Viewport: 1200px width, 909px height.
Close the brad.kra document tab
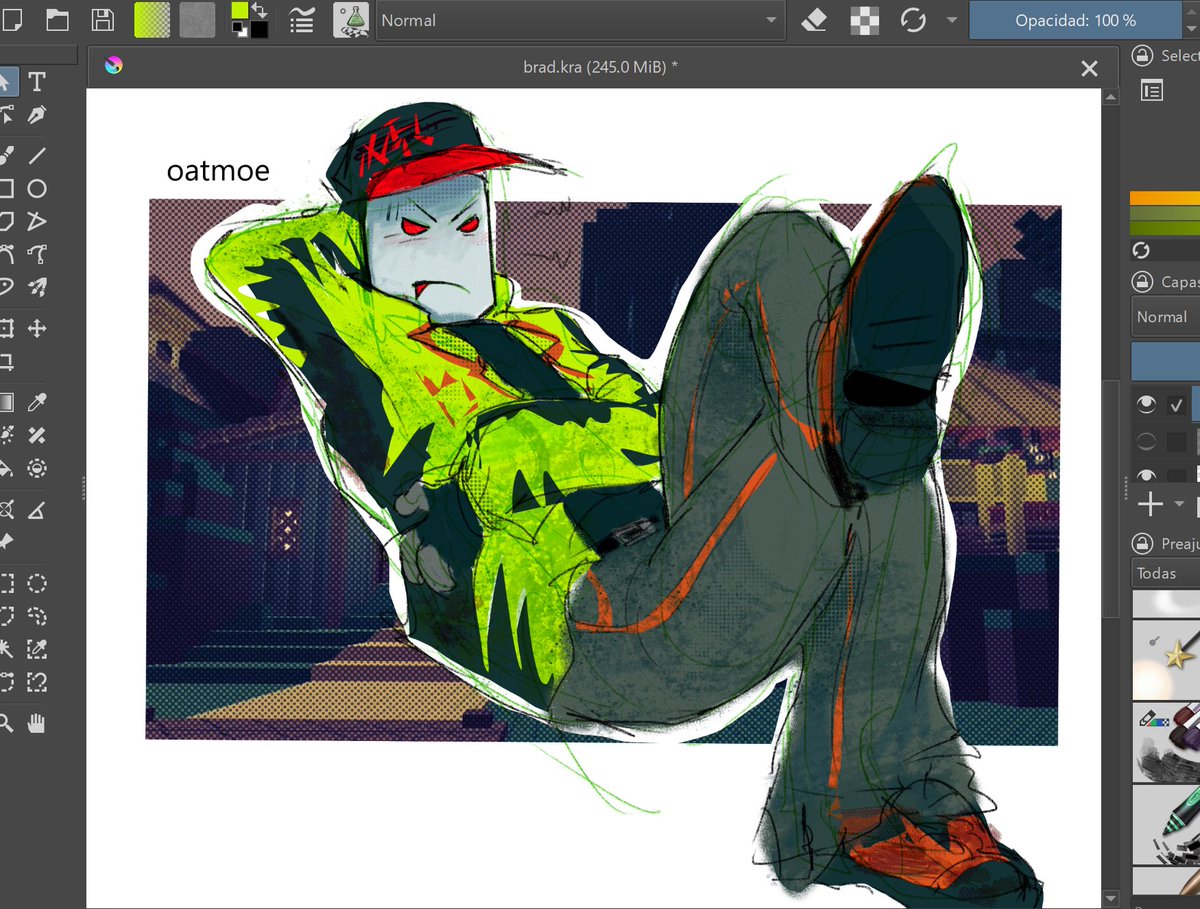[1090, 68]
